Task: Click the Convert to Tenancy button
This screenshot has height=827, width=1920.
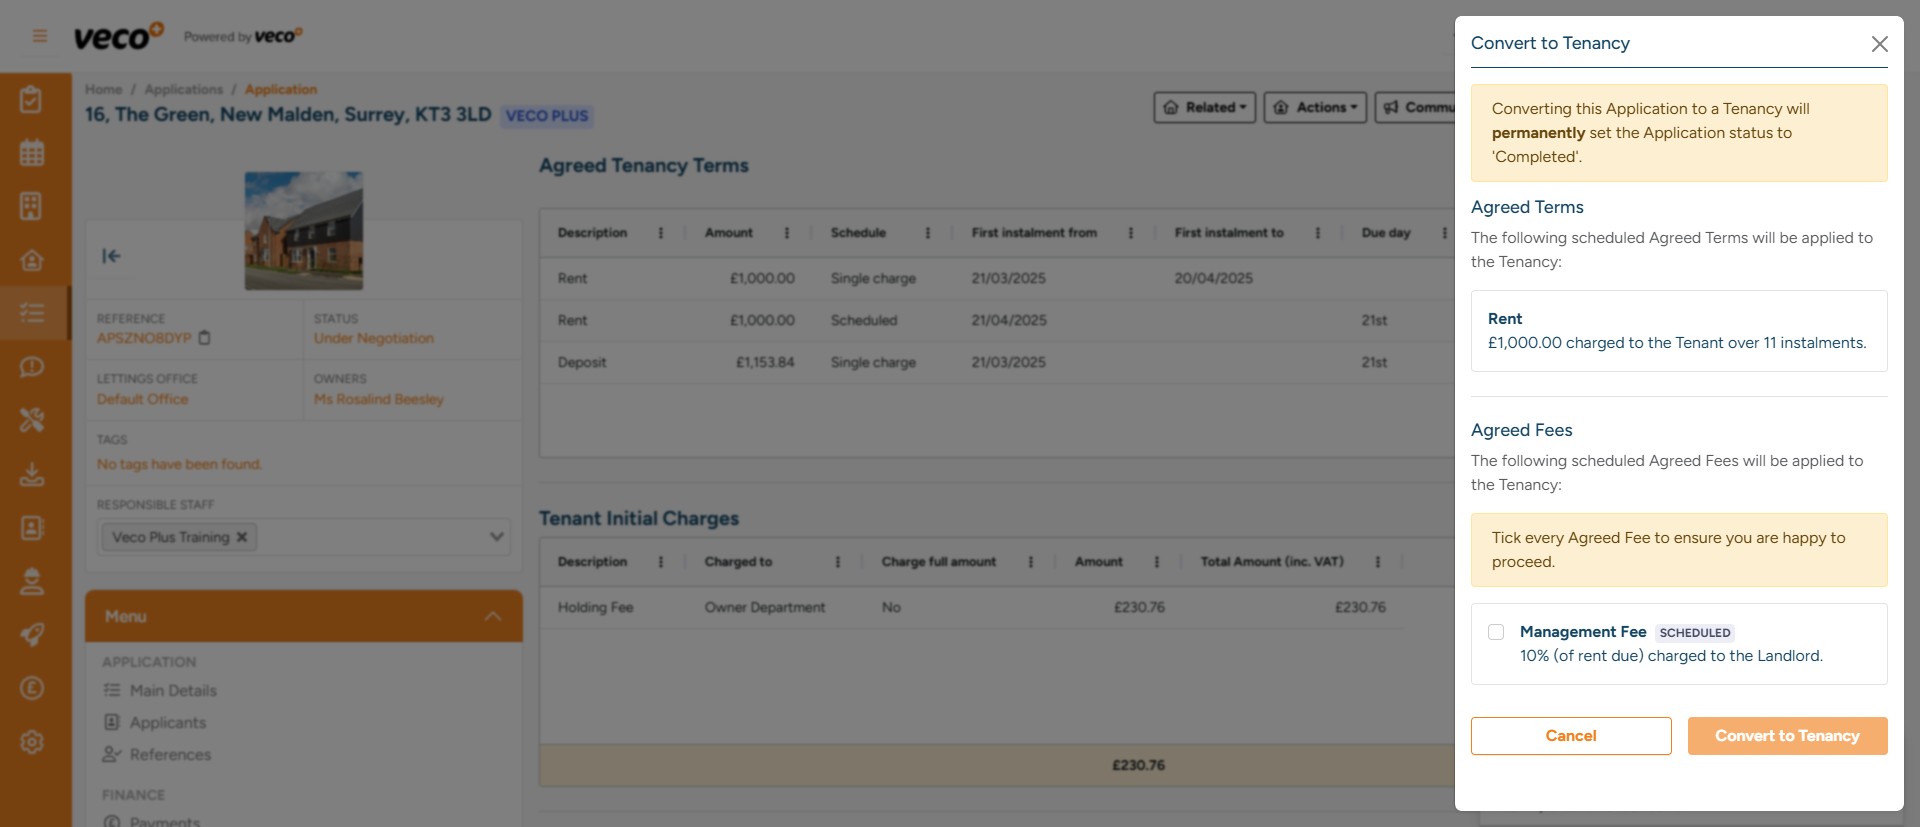Action: [x=1787, y=736]
